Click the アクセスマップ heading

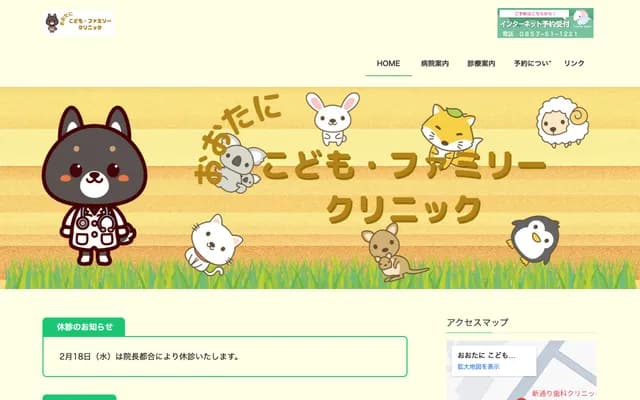pyautogui.click(x=477, y=322)
